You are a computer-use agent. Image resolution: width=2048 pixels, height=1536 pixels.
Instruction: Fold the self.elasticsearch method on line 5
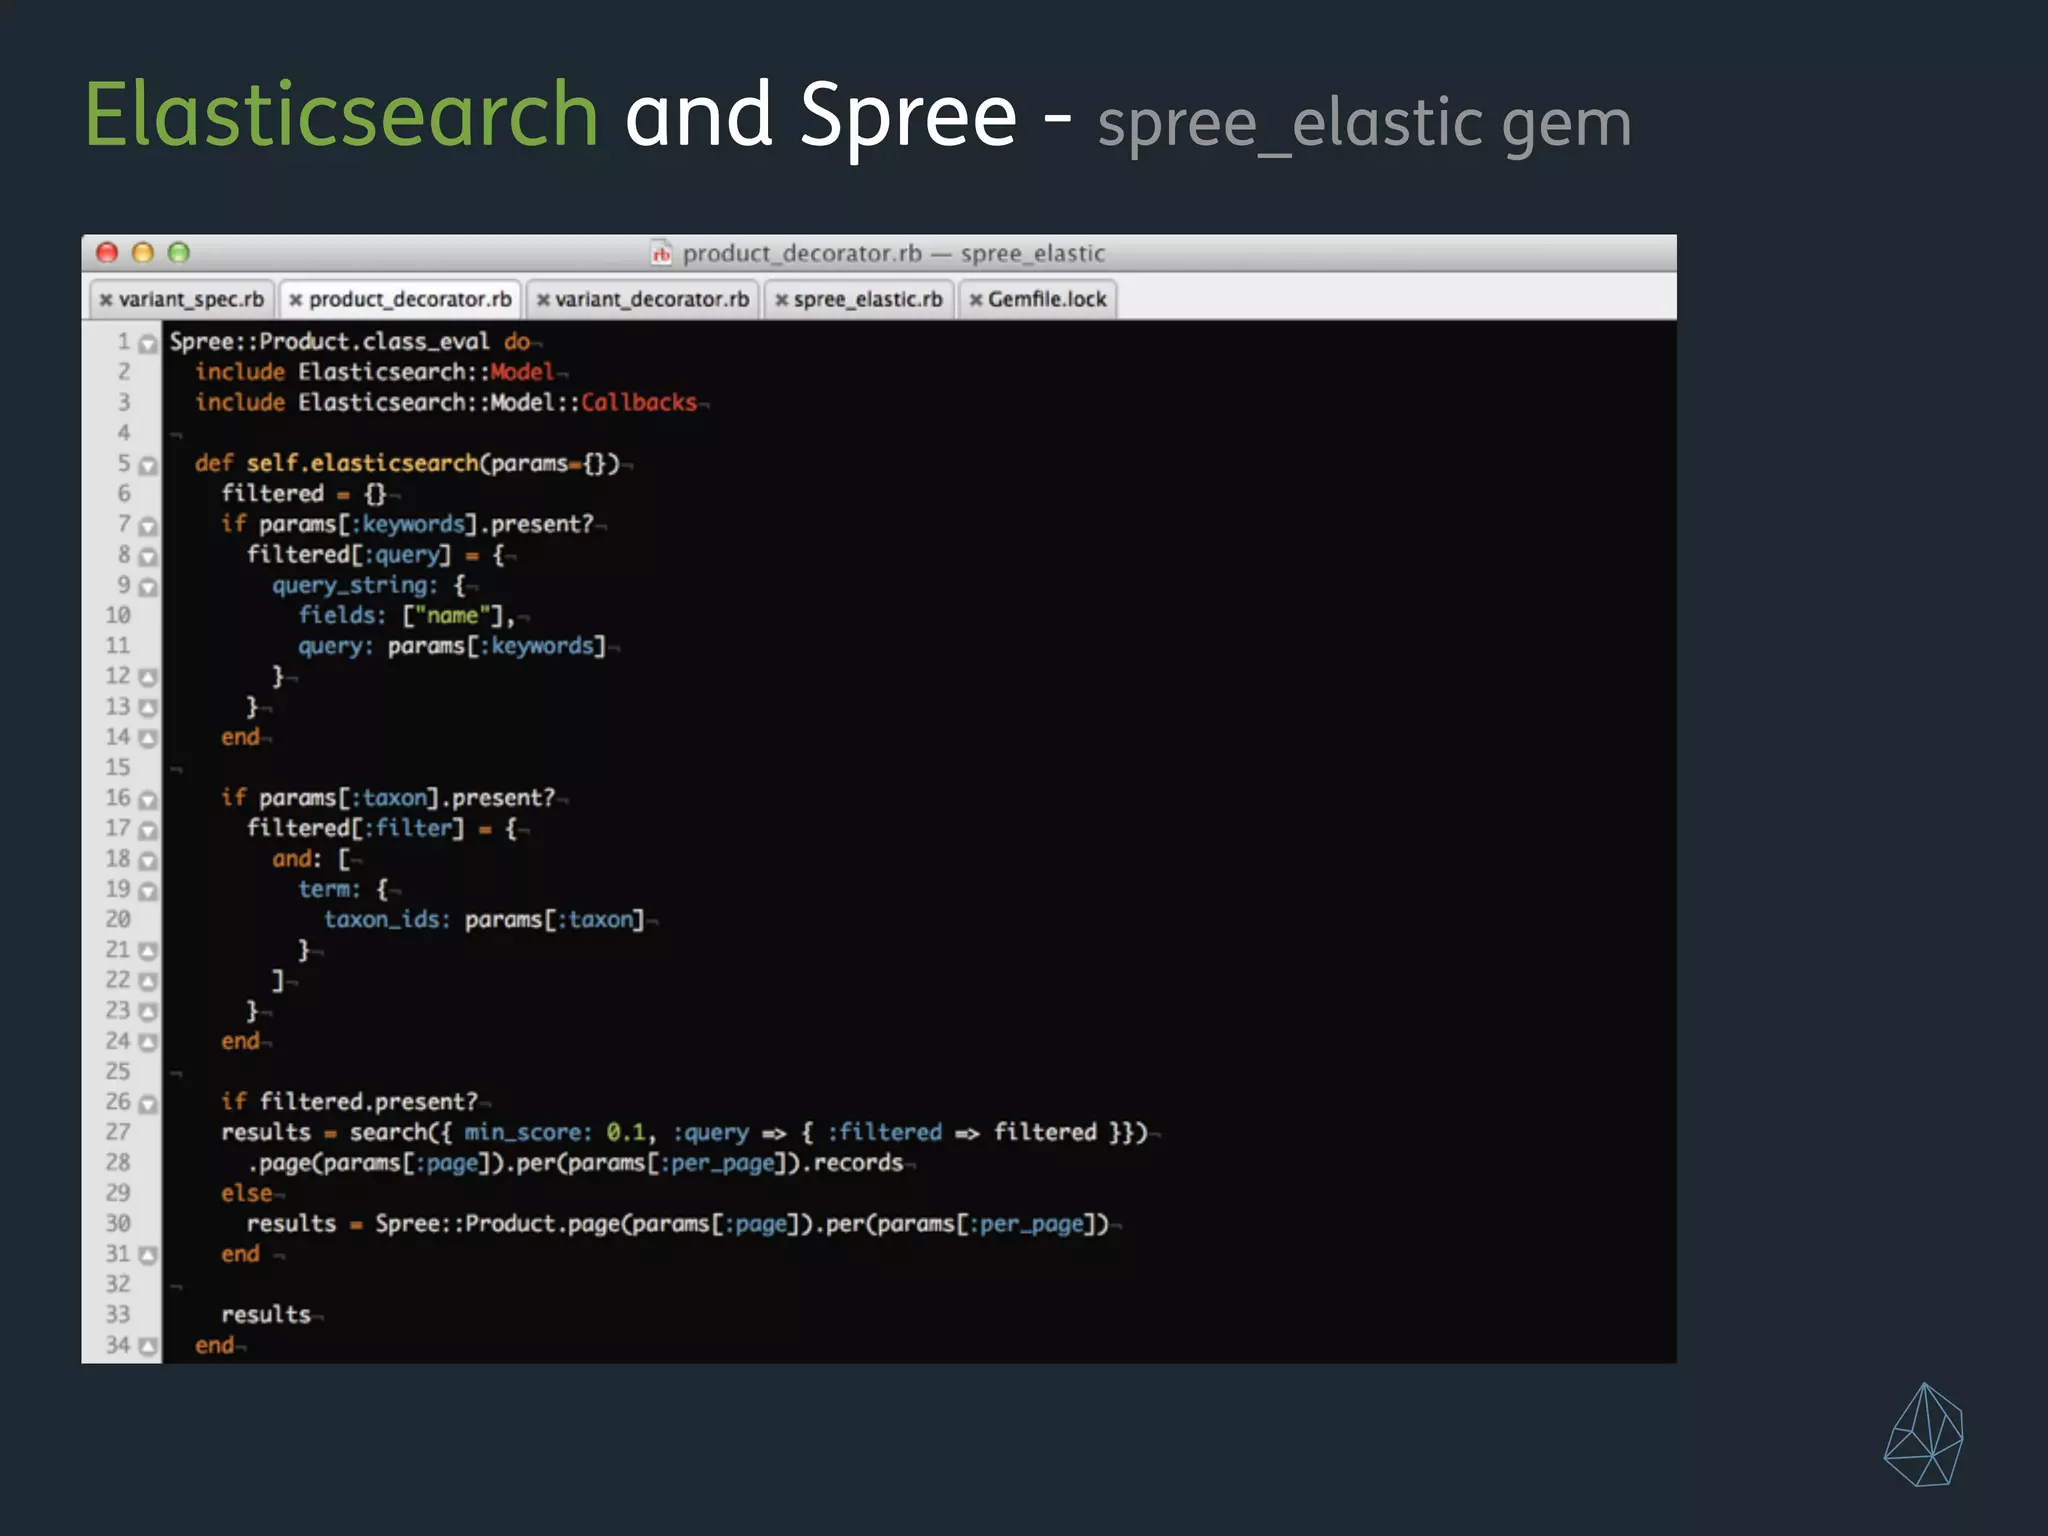[x=148, y=466]
